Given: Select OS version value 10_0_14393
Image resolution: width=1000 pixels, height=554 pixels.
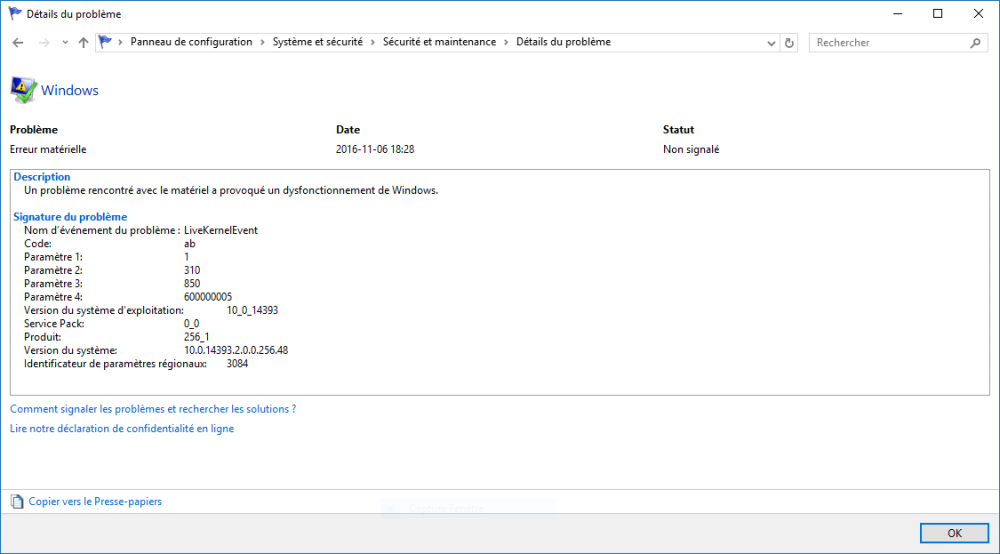Looking at the screenshot, I should pos(253,310).
